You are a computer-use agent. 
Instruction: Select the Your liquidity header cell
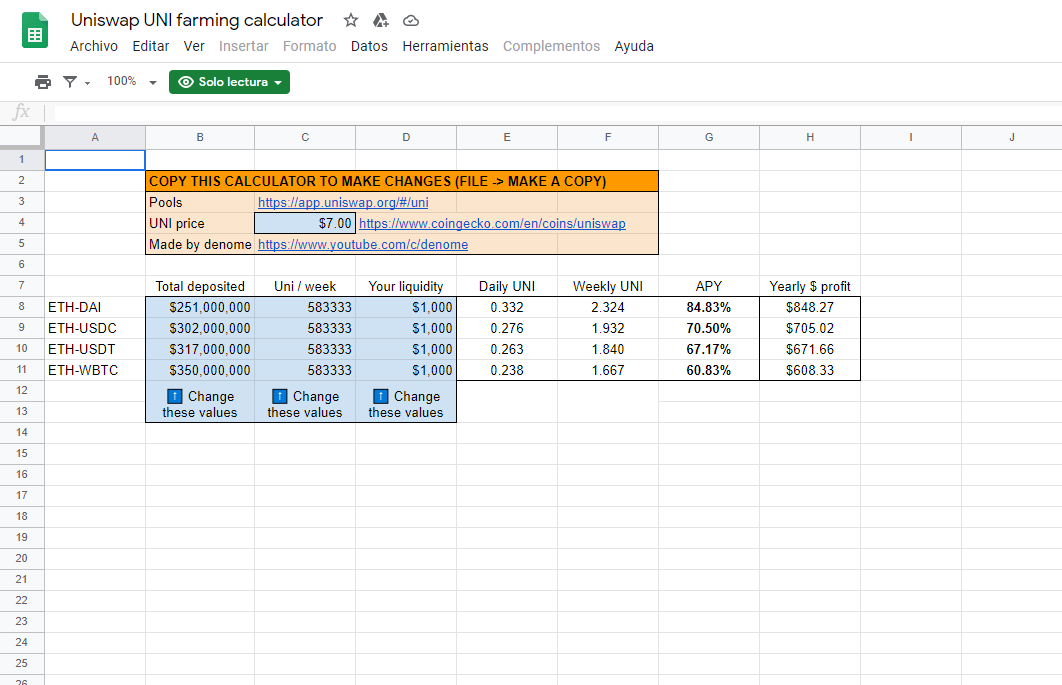pos(406,286)
